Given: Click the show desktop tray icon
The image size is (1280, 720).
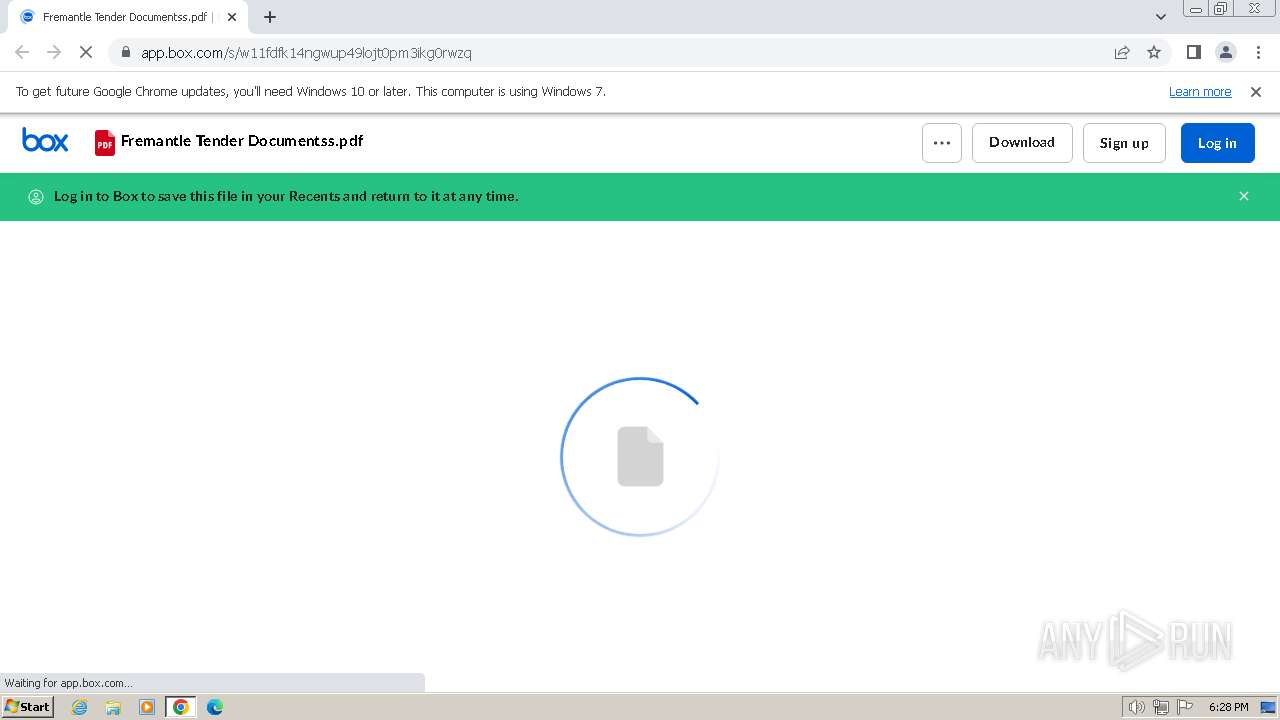Looking at the screenshot, I should (x=1269, y=707).
